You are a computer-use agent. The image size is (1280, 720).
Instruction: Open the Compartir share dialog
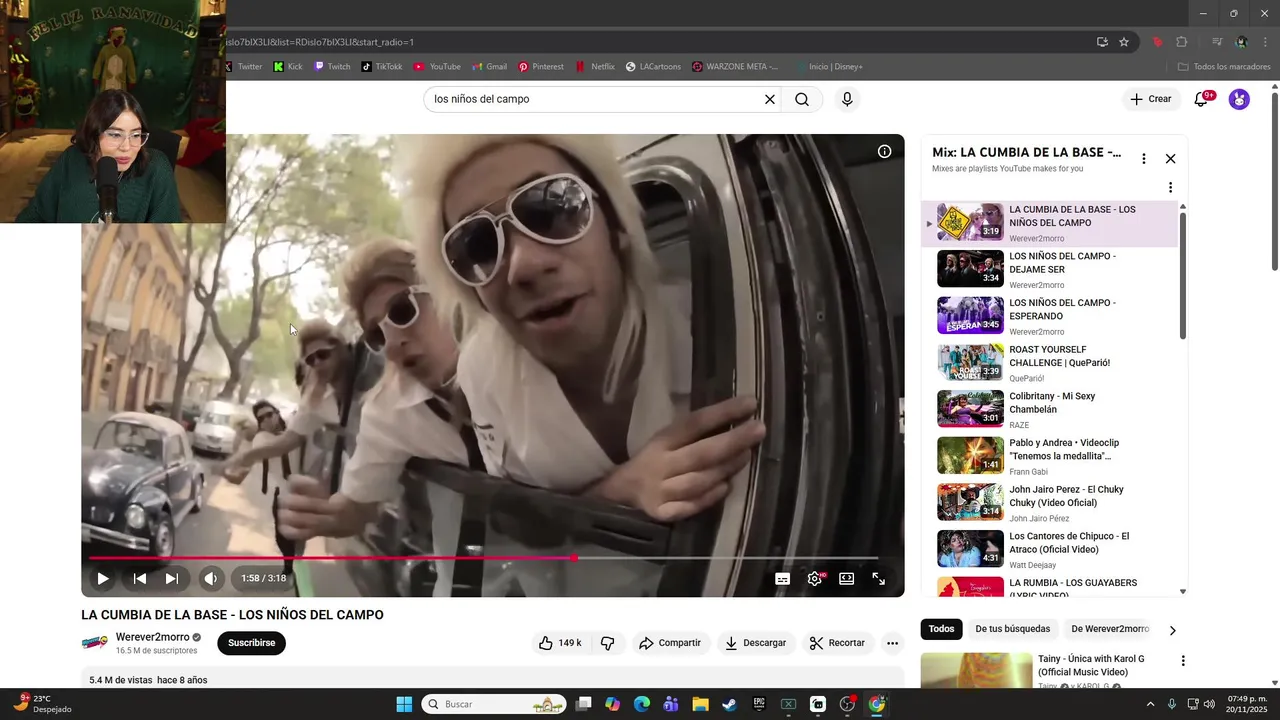pyautogui.click(x=670, y=643)
